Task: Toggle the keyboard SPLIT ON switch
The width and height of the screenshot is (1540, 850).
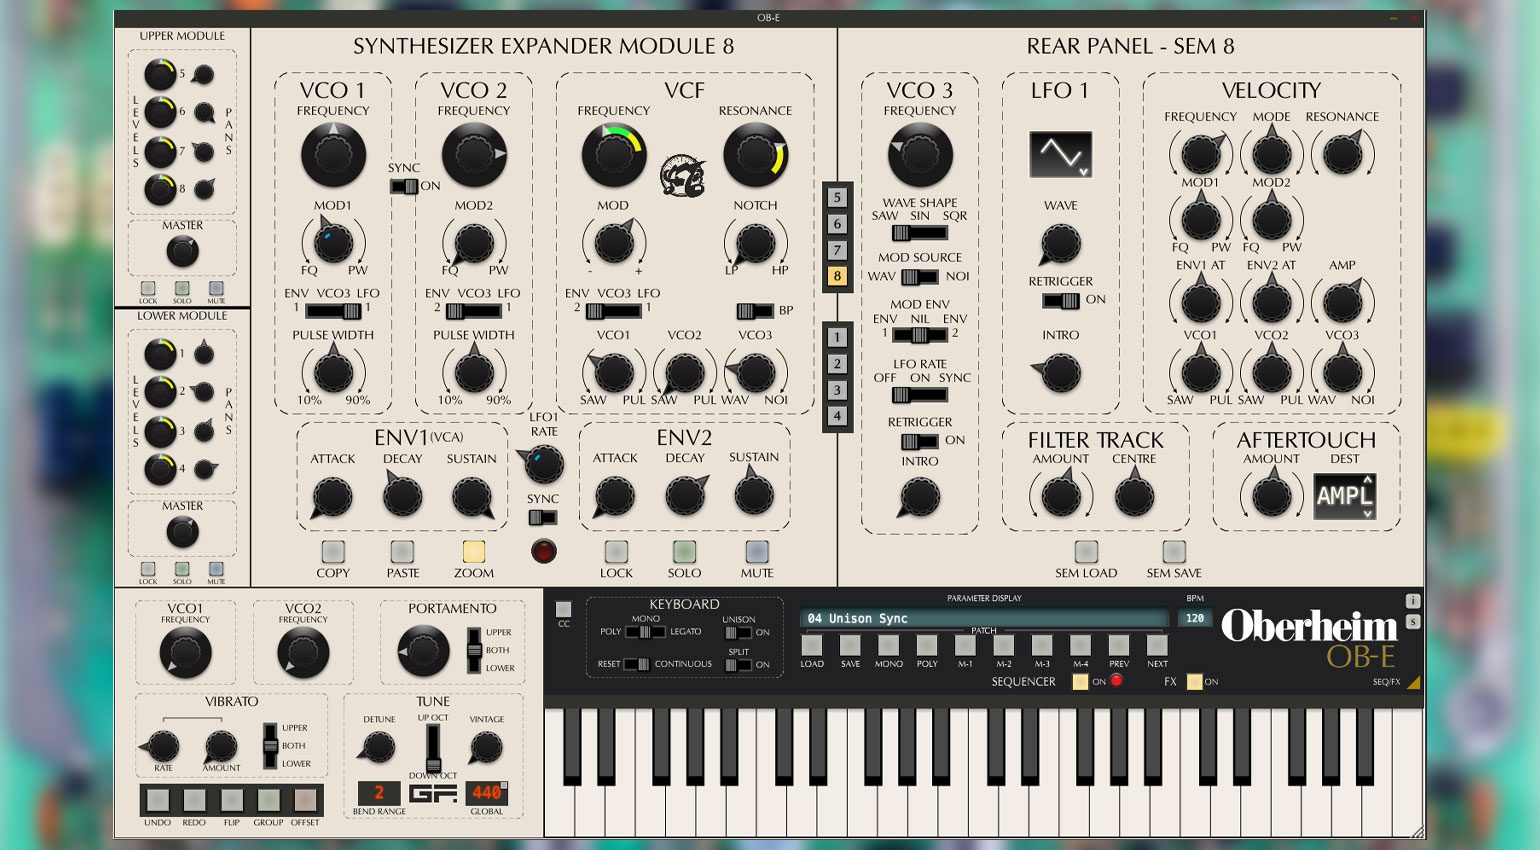Action: coord(738,665)
